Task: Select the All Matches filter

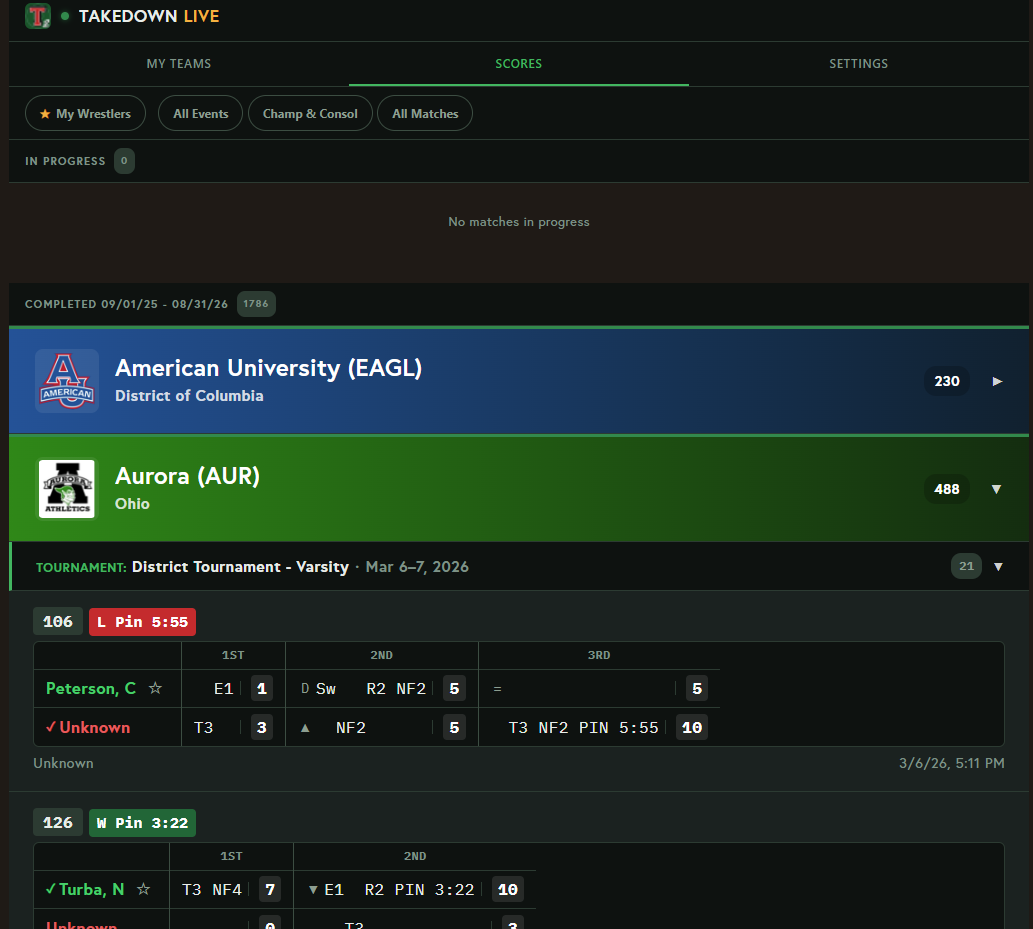Action: [x=425, y=113]
